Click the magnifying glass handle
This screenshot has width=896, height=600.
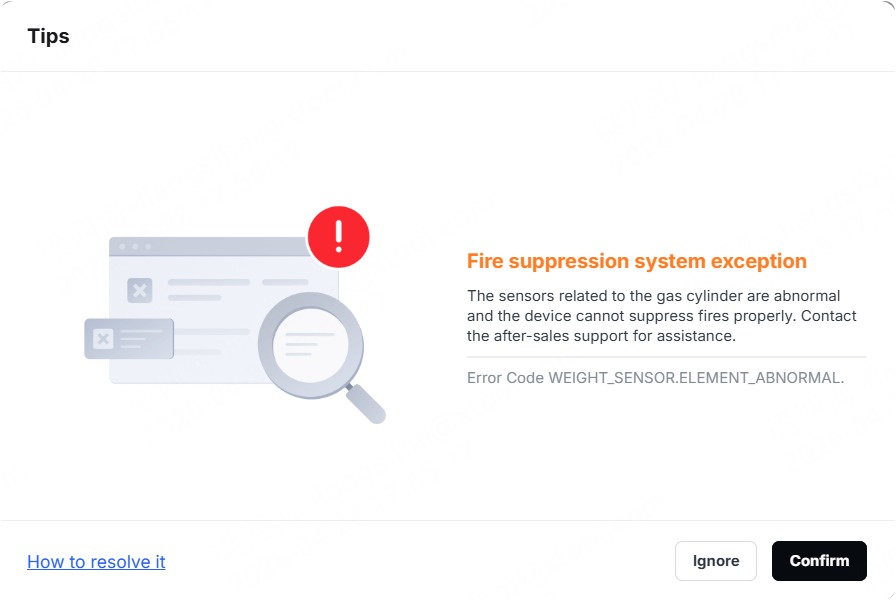click(x=366, y=403)
